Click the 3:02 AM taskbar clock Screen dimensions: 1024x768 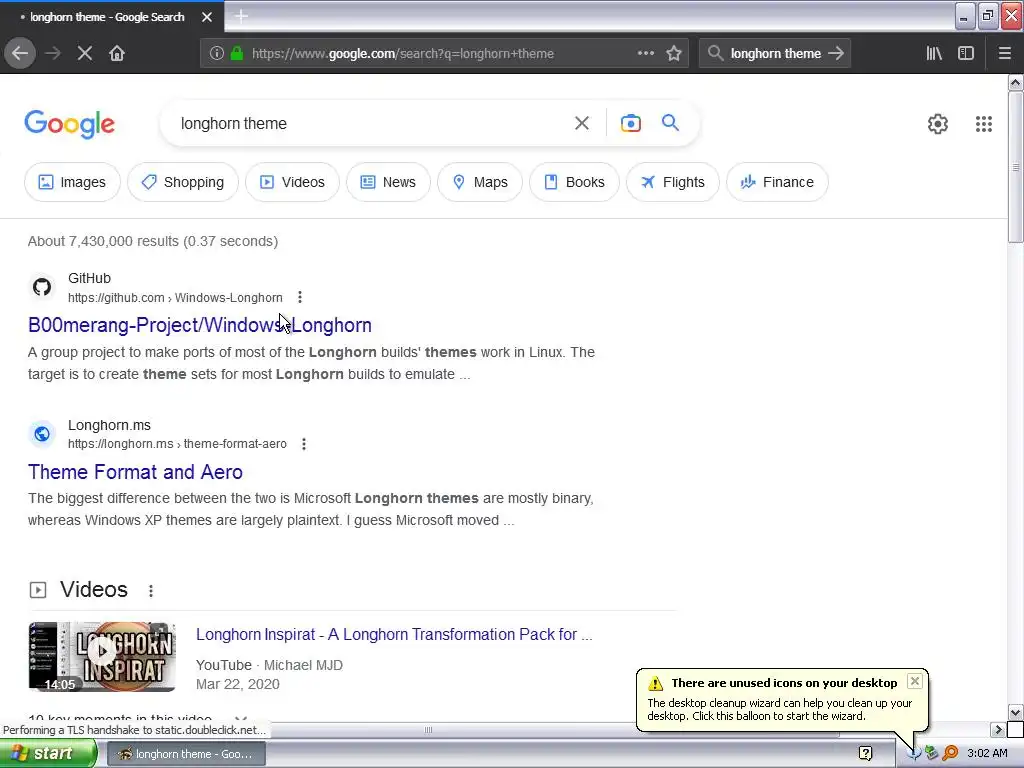coord(987,754)
